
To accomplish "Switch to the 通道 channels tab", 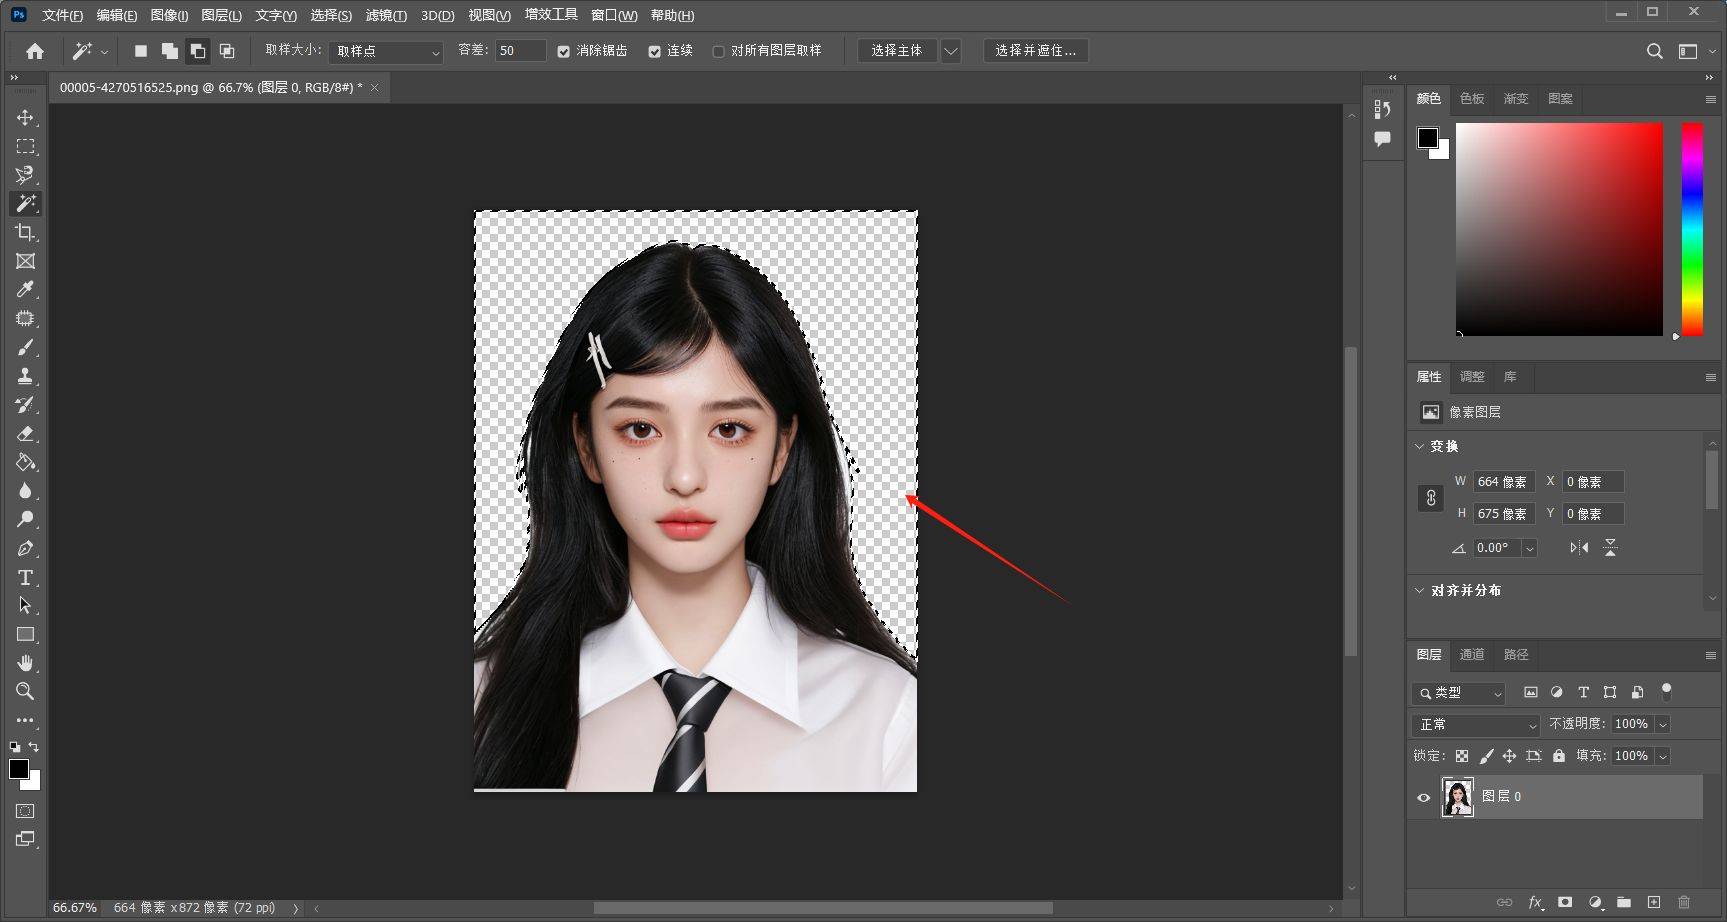I will click(x=1472, y=655).
